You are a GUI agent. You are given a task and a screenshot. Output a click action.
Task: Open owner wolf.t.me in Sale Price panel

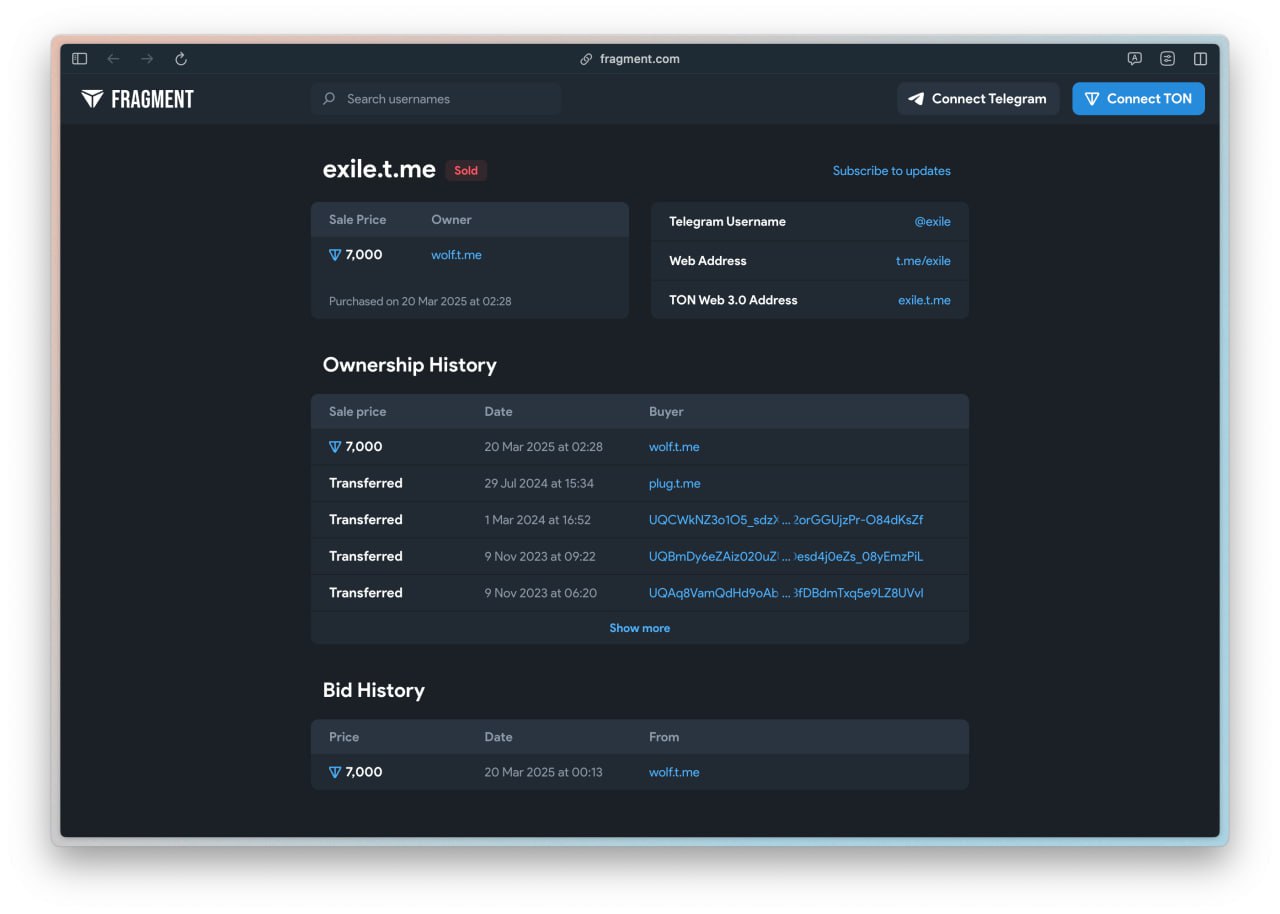456,255
